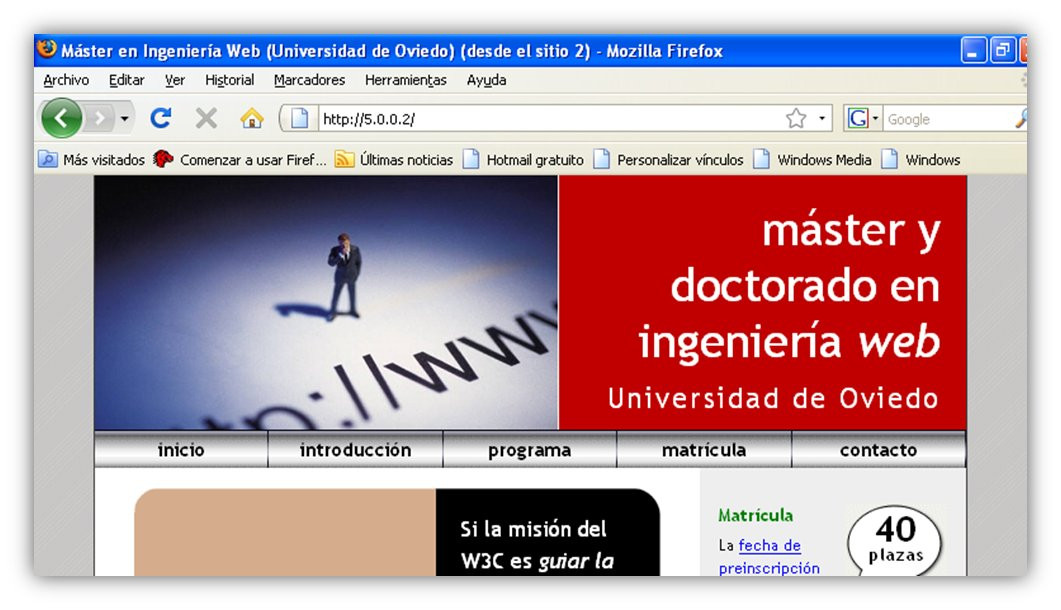The width and height of the screenshot is (1061, 610).
Task: Click the Google search input box
Action: pos(947,119)
